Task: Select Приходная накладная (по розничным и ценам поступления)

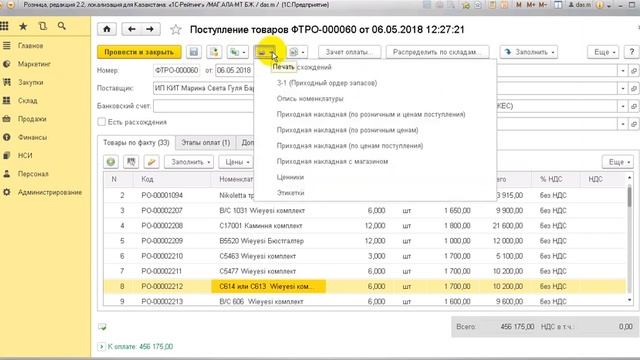Action: pyautogui.click(x=371, y=114)
